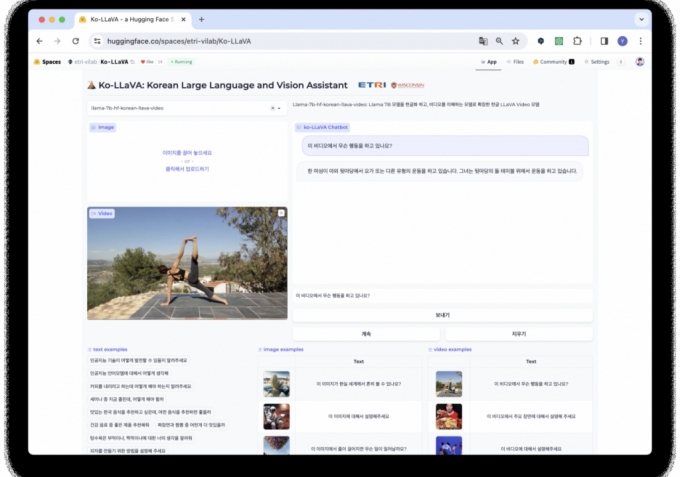This screenshot has width=680, height=477.
Task: Open the like count showing 14
Action: 160,62
